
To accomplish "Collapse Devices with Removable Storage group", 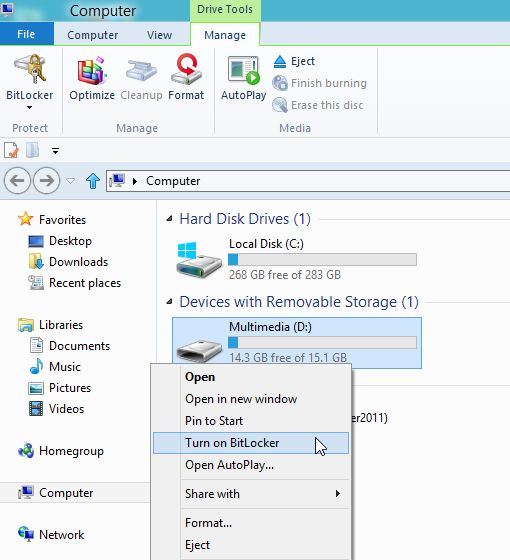I will [x=169, y=302].
